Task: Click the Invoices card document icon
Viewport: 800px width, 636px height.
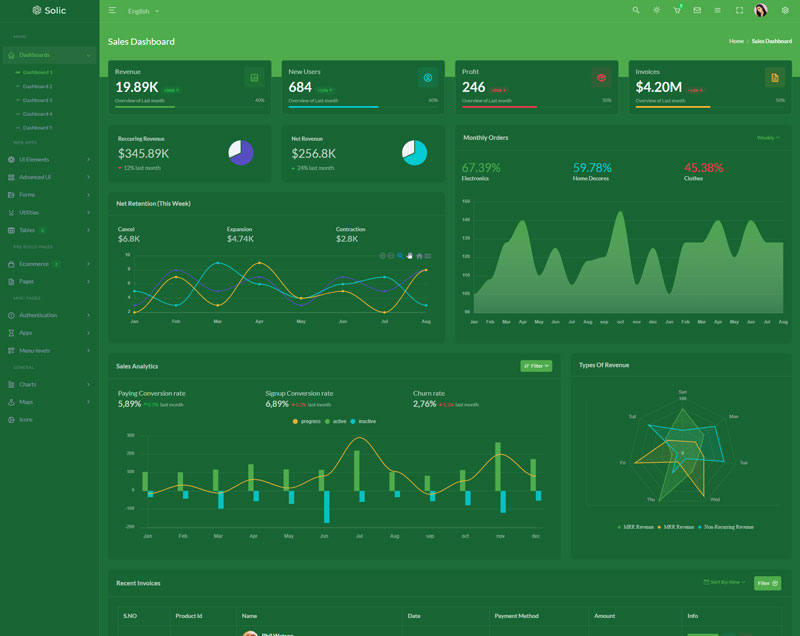Action: coord(774,78)
